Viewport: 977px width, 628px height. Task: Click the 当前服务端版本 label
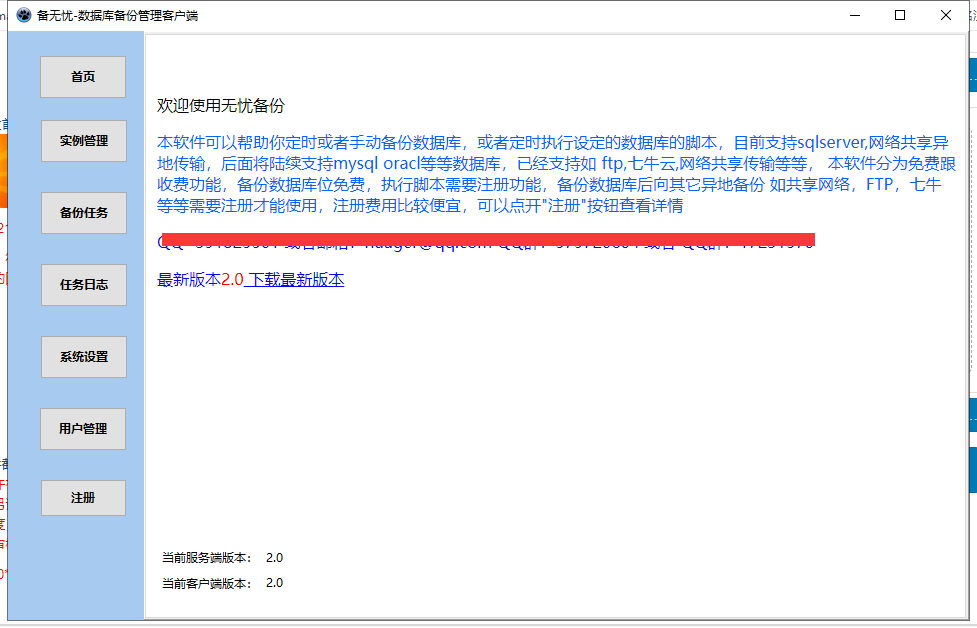pos(207,558)
